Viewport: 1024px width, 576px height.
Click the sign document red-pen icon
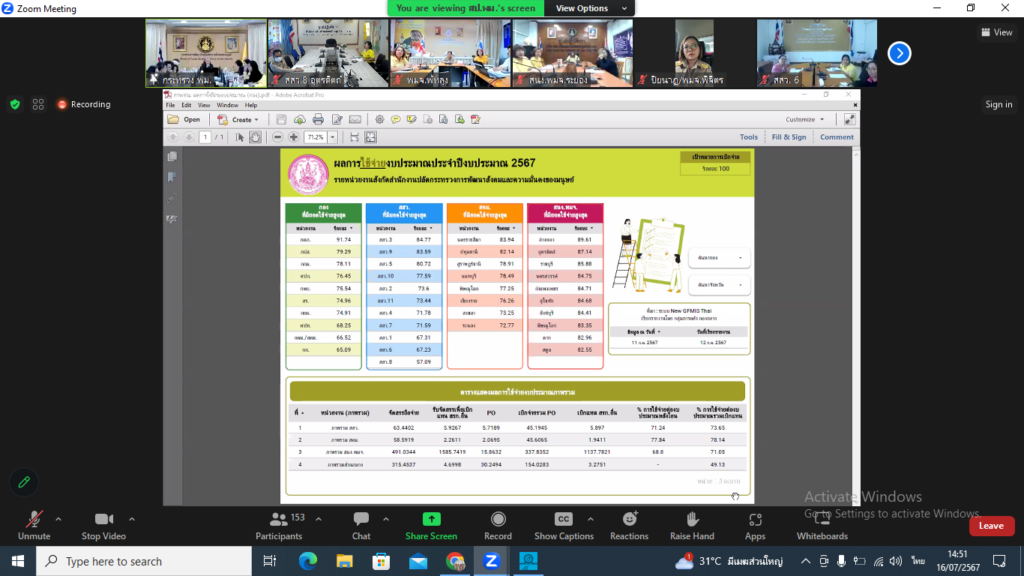tap(475, 120)
